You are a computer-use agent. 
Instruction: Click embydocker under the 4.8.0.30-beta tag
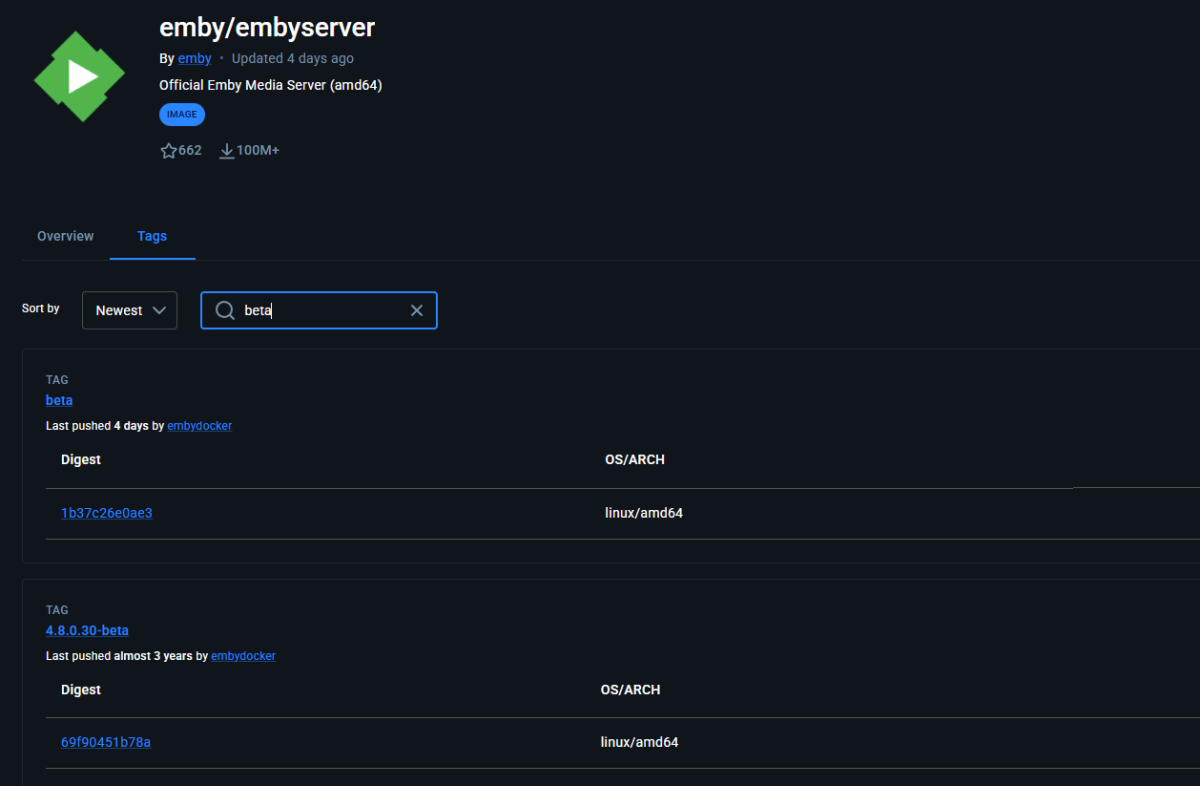pos(243,656)
